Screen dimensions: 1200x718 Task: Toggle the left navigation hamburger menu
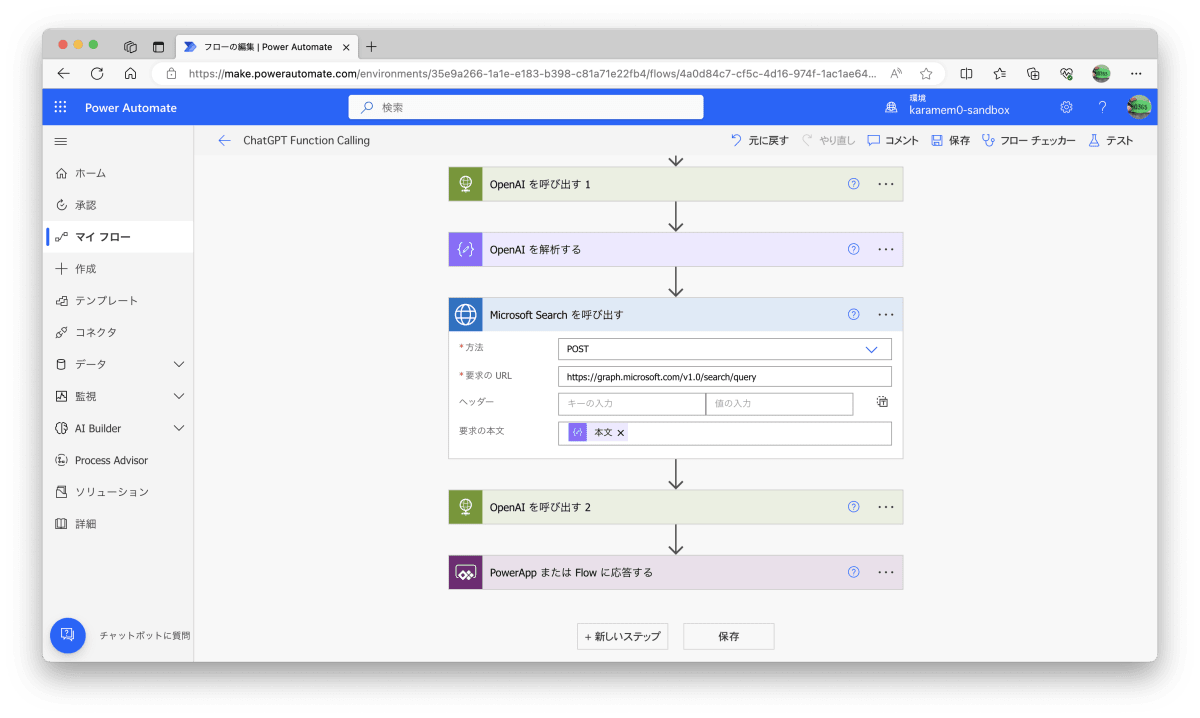click(61, 141)
